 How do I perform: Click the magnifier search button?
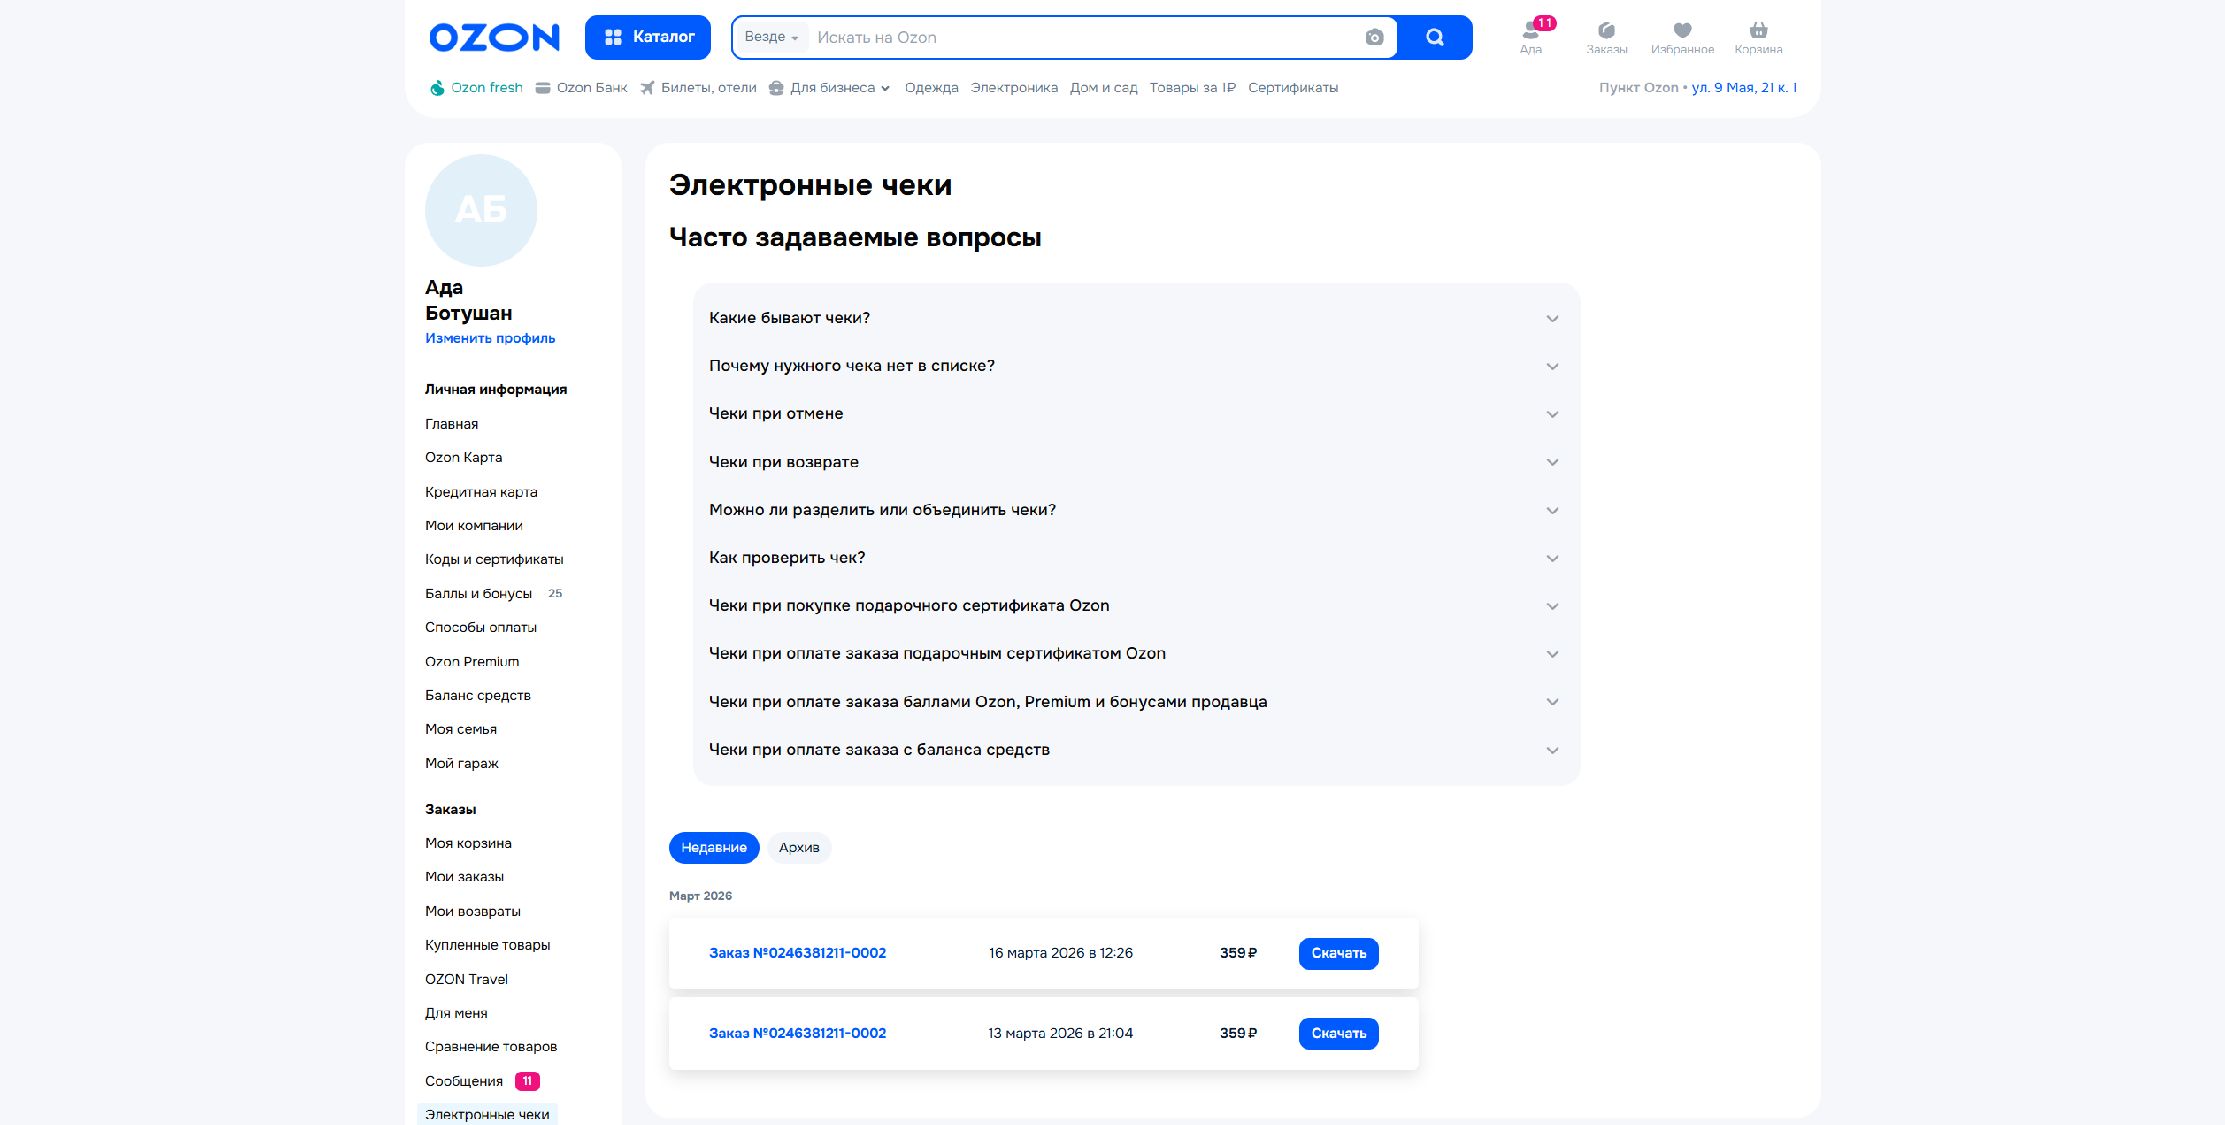point(1434,38)
